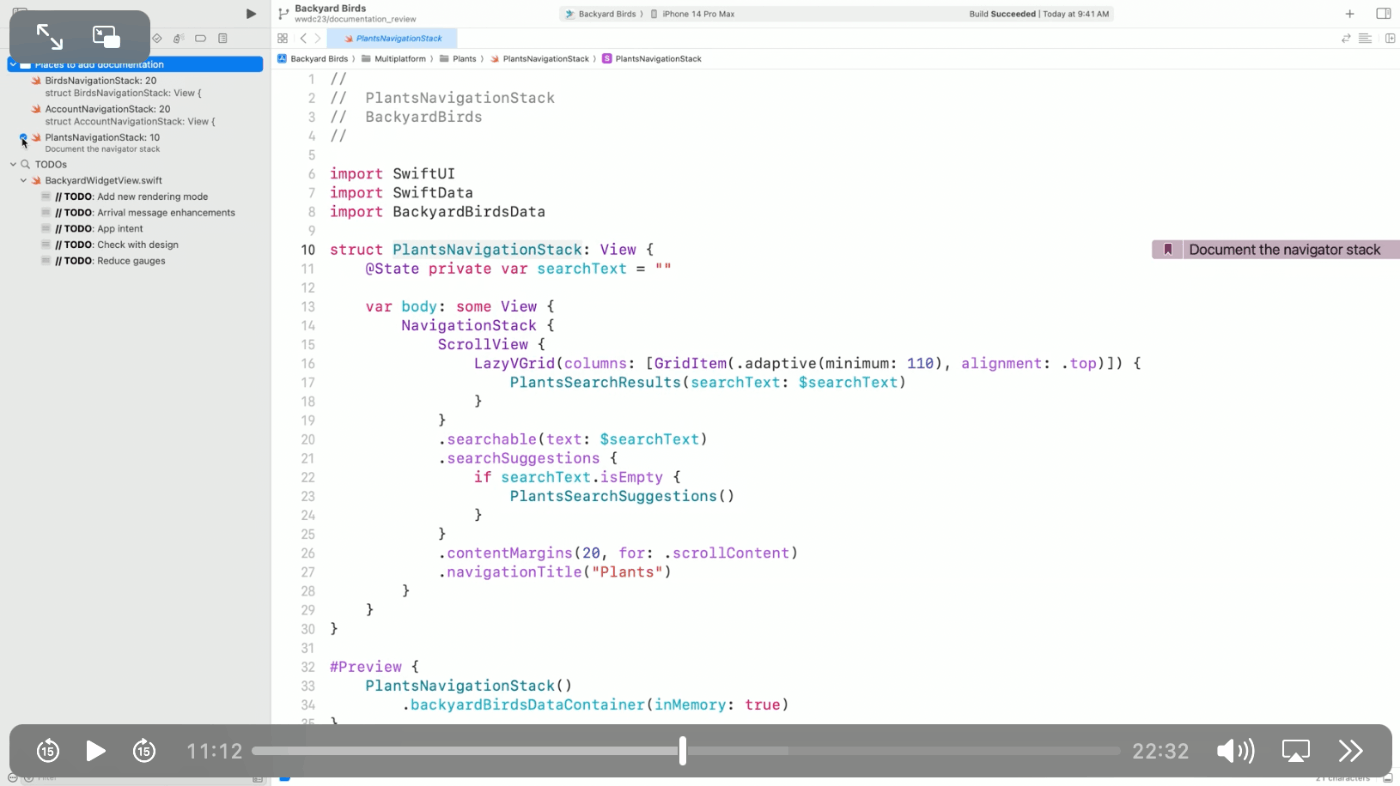Click the .contentMargins modifier on line 26

(504, 553)
